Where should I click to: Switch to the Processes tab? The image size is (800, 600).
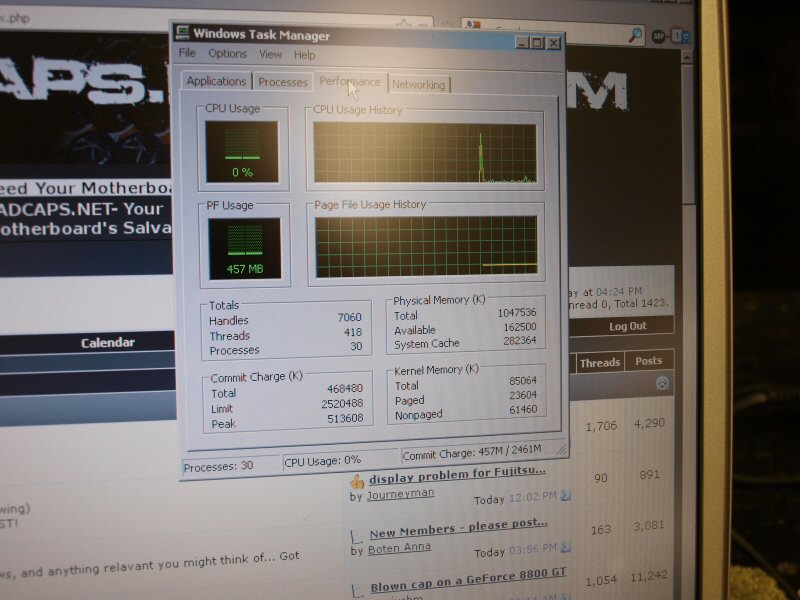tap(283, 82)
